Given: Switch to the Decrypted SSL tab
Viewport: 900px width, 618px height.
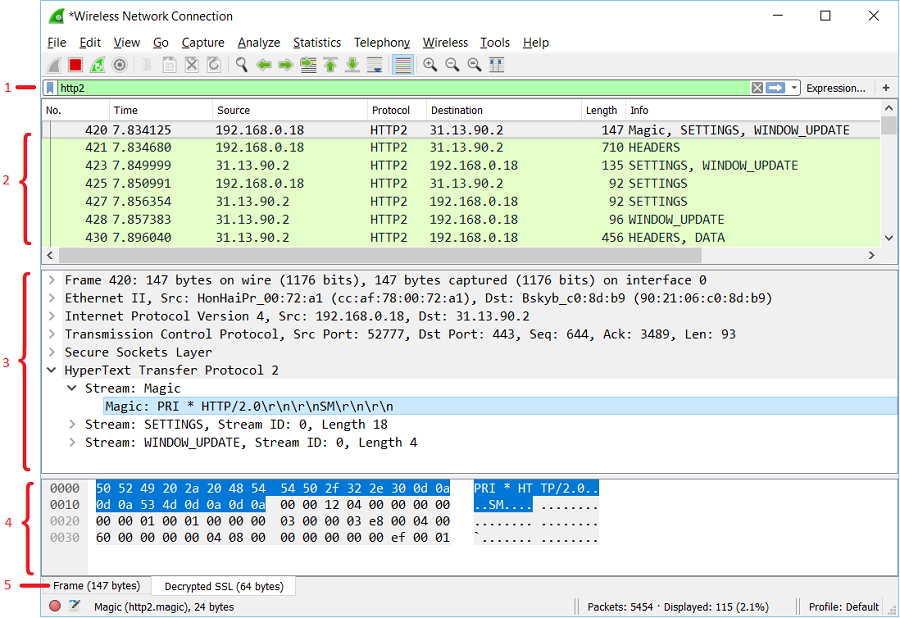Looking at the screenshot, I should tap(224, 586).
